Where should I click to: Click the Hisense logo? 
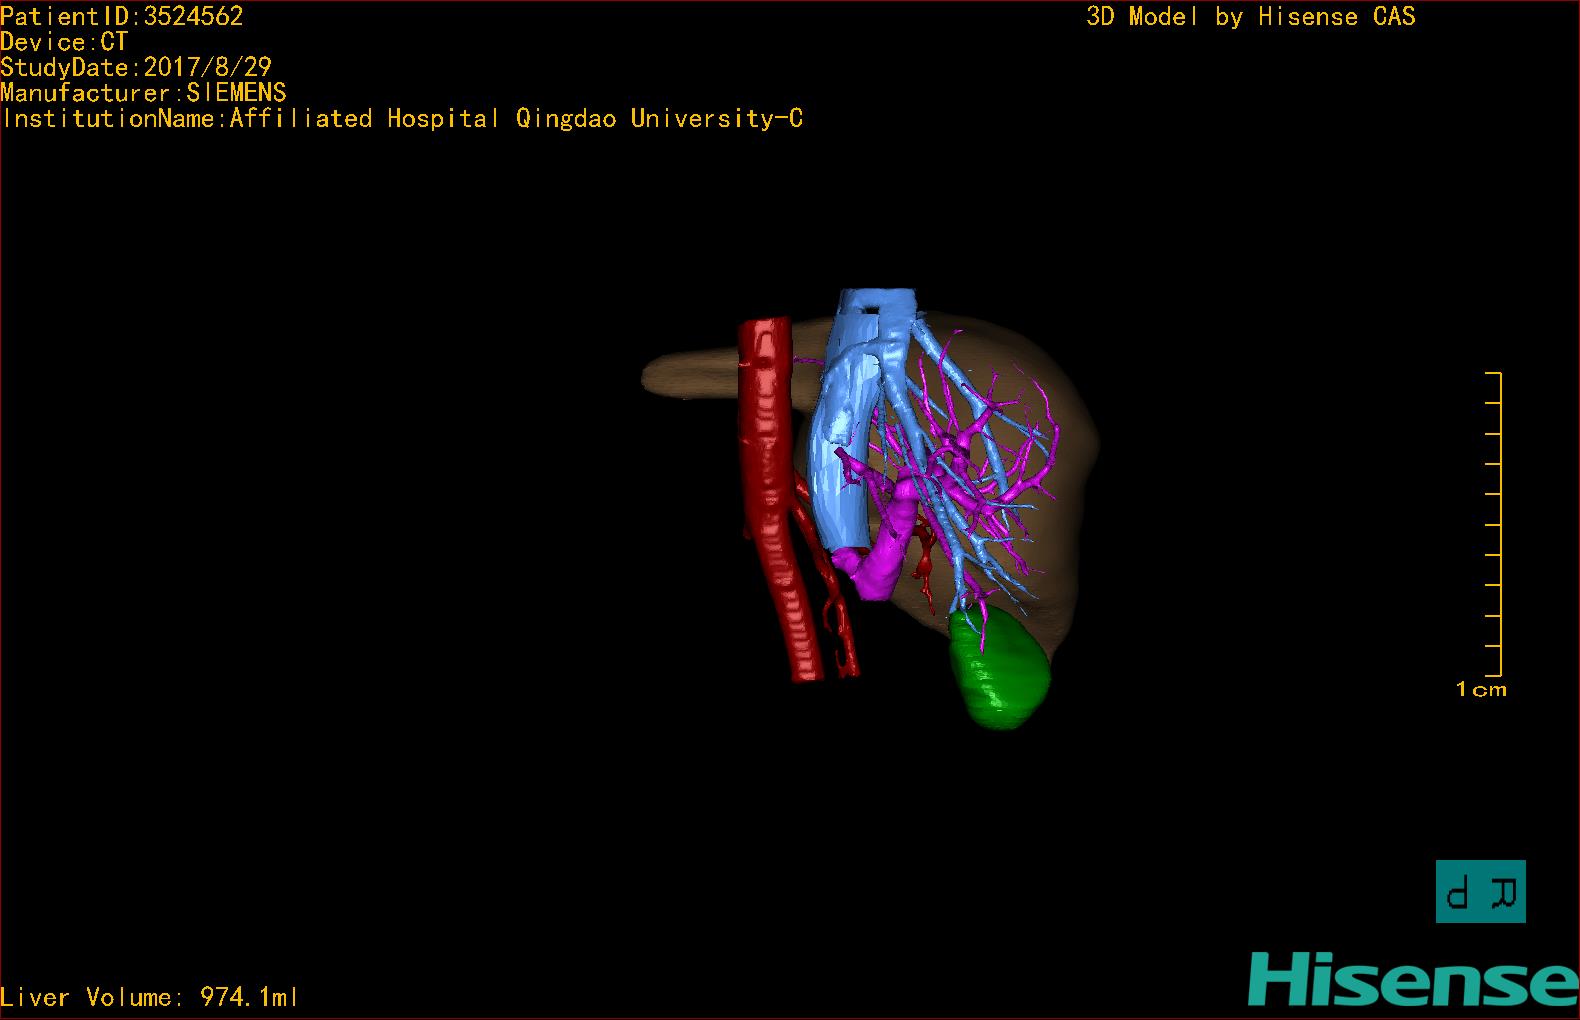tap(1413, 980)
